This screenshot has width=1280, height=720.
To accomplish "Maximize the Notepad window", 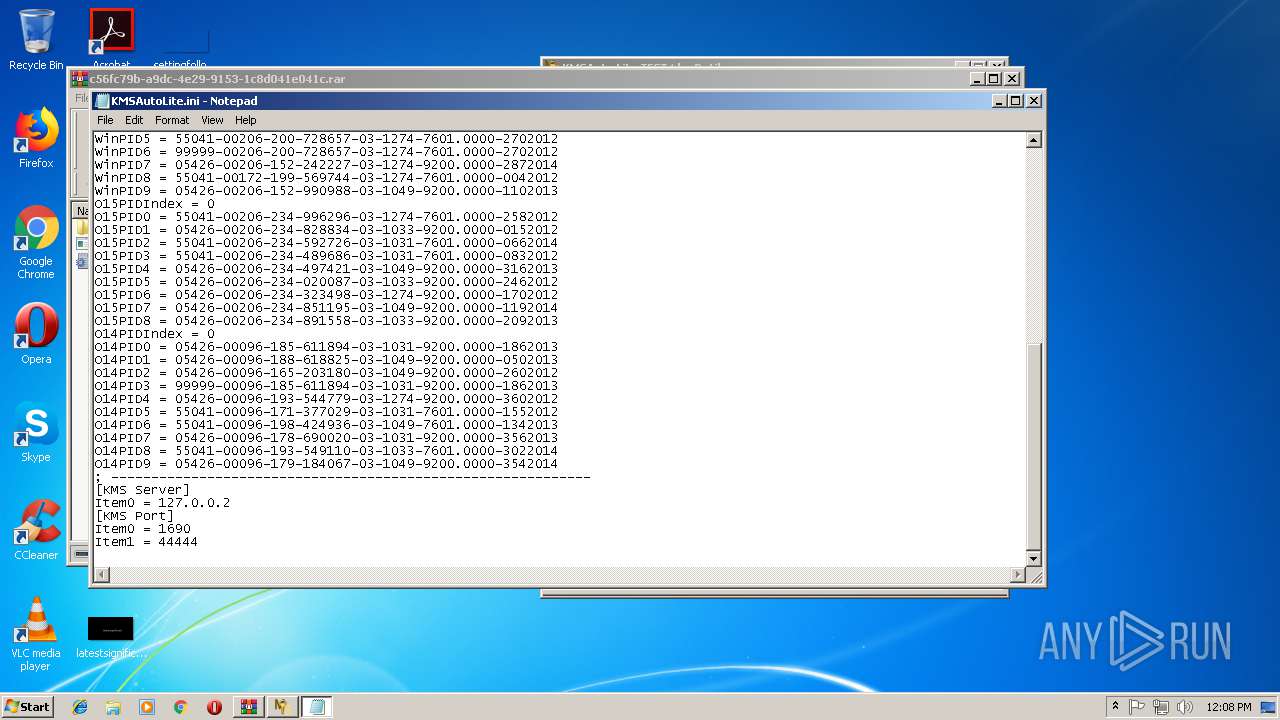I will [x=1016, y=101].
